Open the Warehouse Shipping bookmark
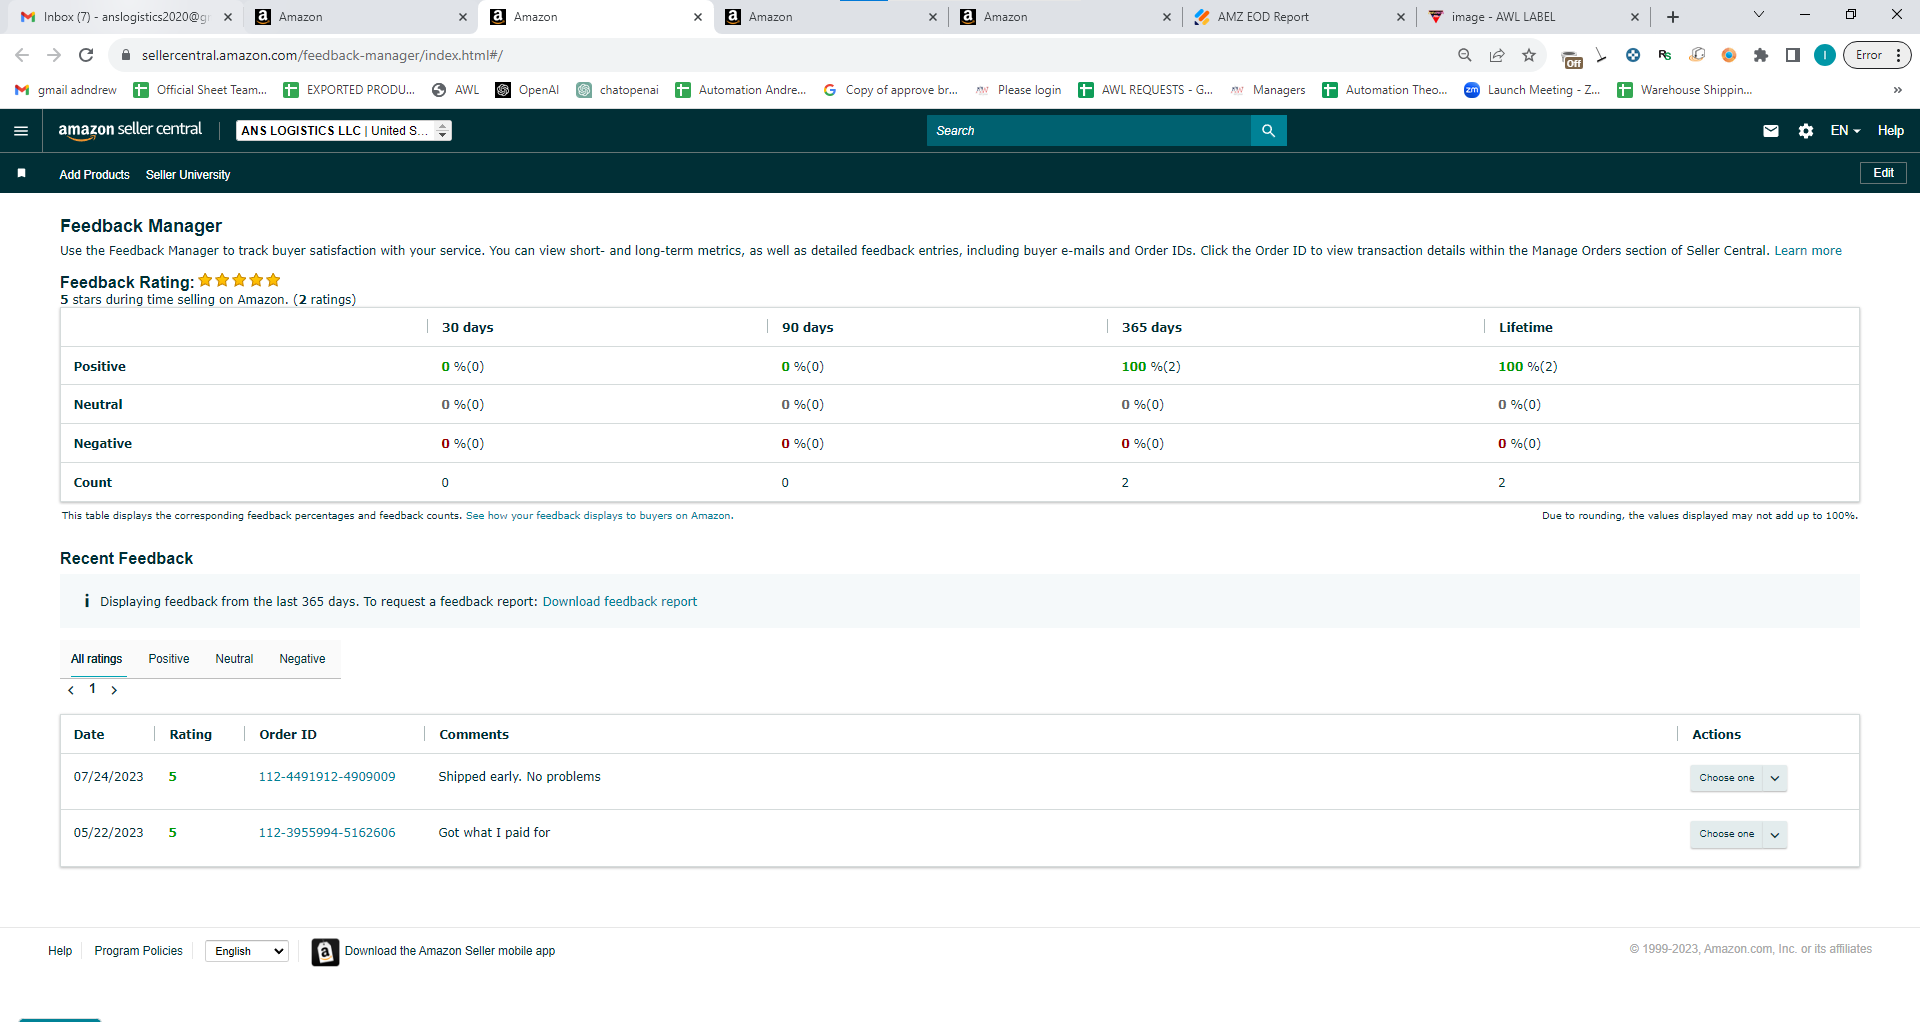 click(1685, 90)
